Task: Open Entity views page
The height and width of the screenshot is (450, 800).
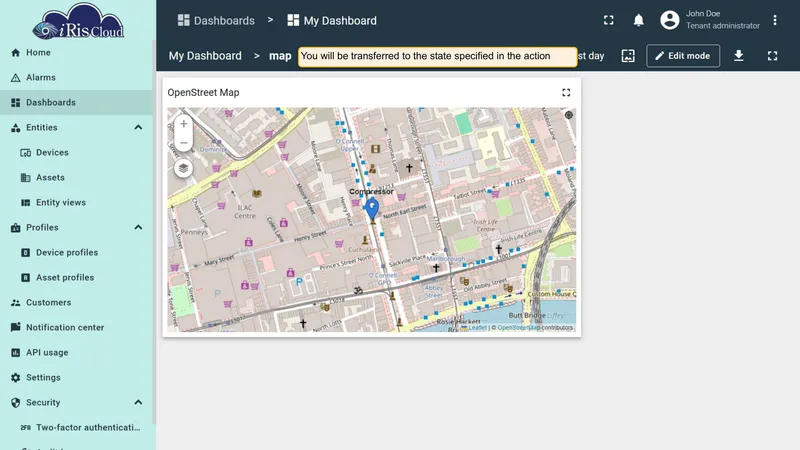Action: point(77,203)
